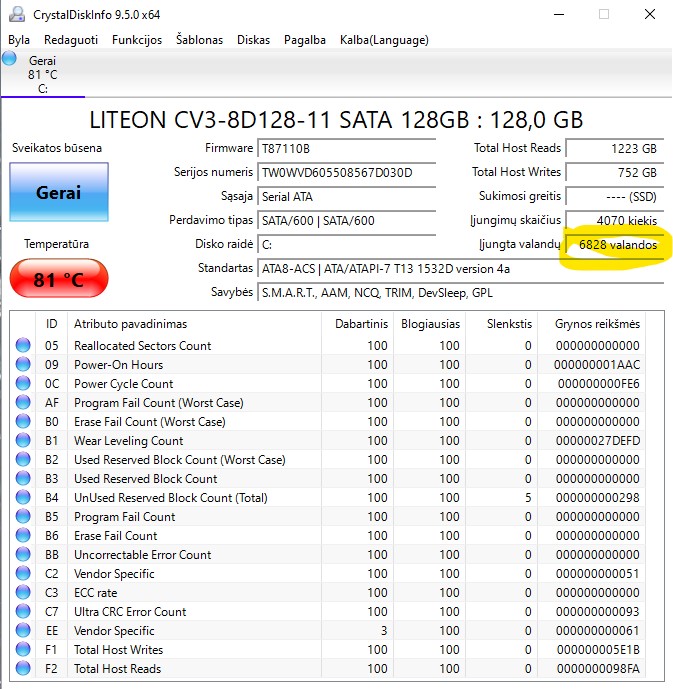Click Total Host Reads value 1223 GB
Viewport: 673px width, 689px height.
click(615, 149)
